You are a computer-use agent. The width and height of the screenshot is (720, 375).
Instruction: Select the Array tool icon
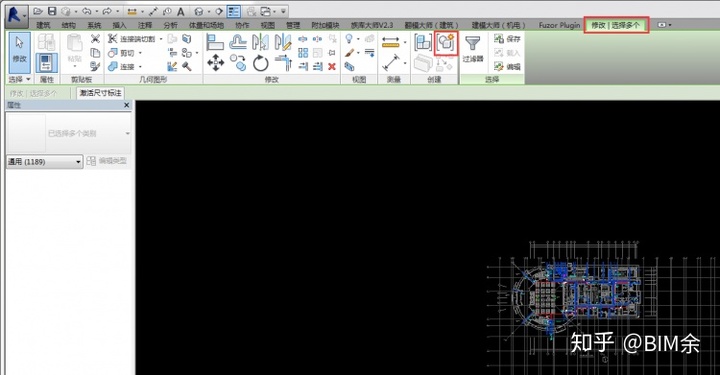(x=303, y=53)
